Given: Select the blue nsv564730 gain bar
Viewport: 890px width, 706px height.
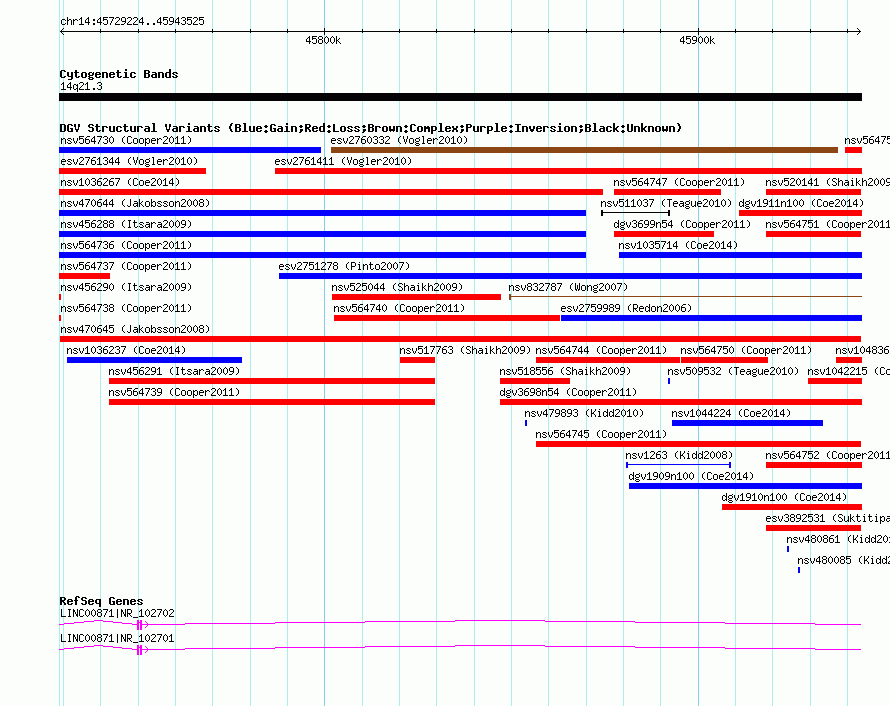Looking at the screenshot, I should pyautogui.click(x=190, y=150).
